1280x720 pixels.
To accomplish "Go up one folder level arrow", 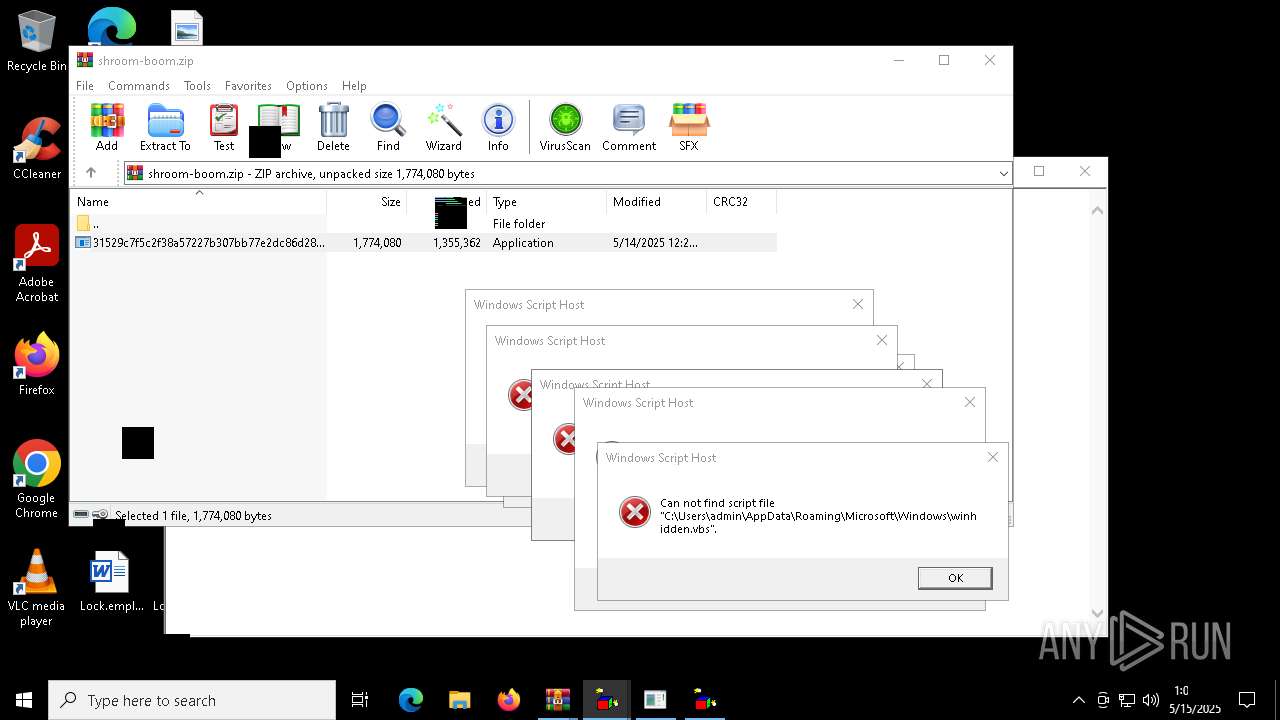I will click(x=91, y=173).
